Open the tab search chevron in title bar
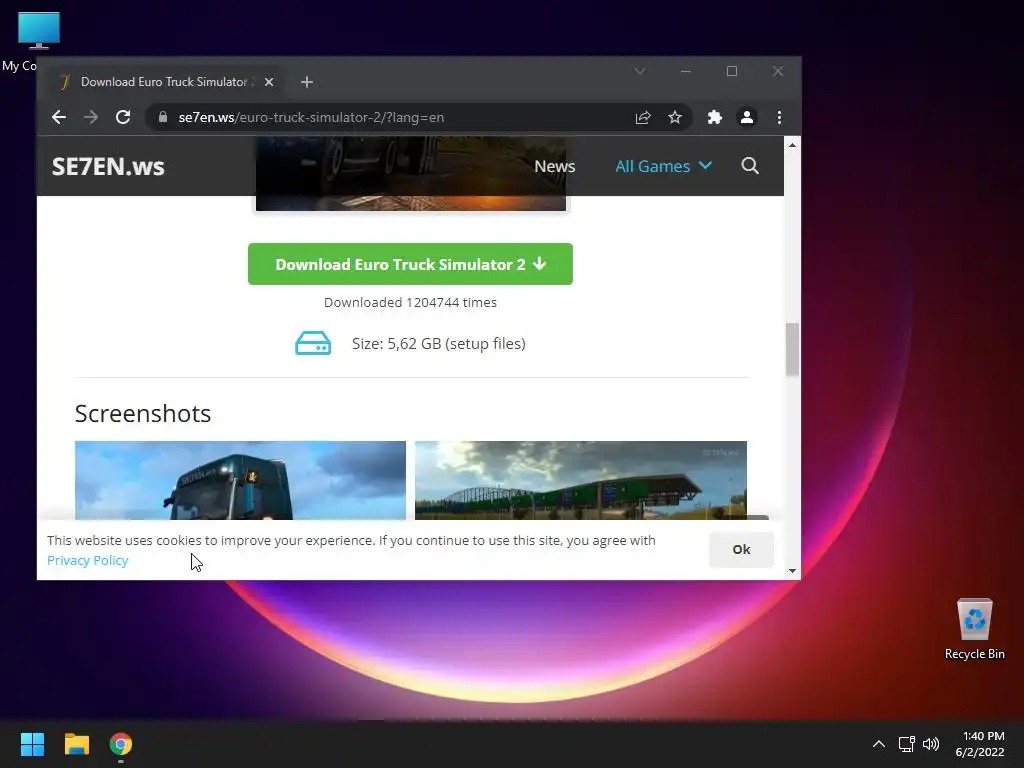This screenshot has width=1024, height=768. [x=640, y=71]
